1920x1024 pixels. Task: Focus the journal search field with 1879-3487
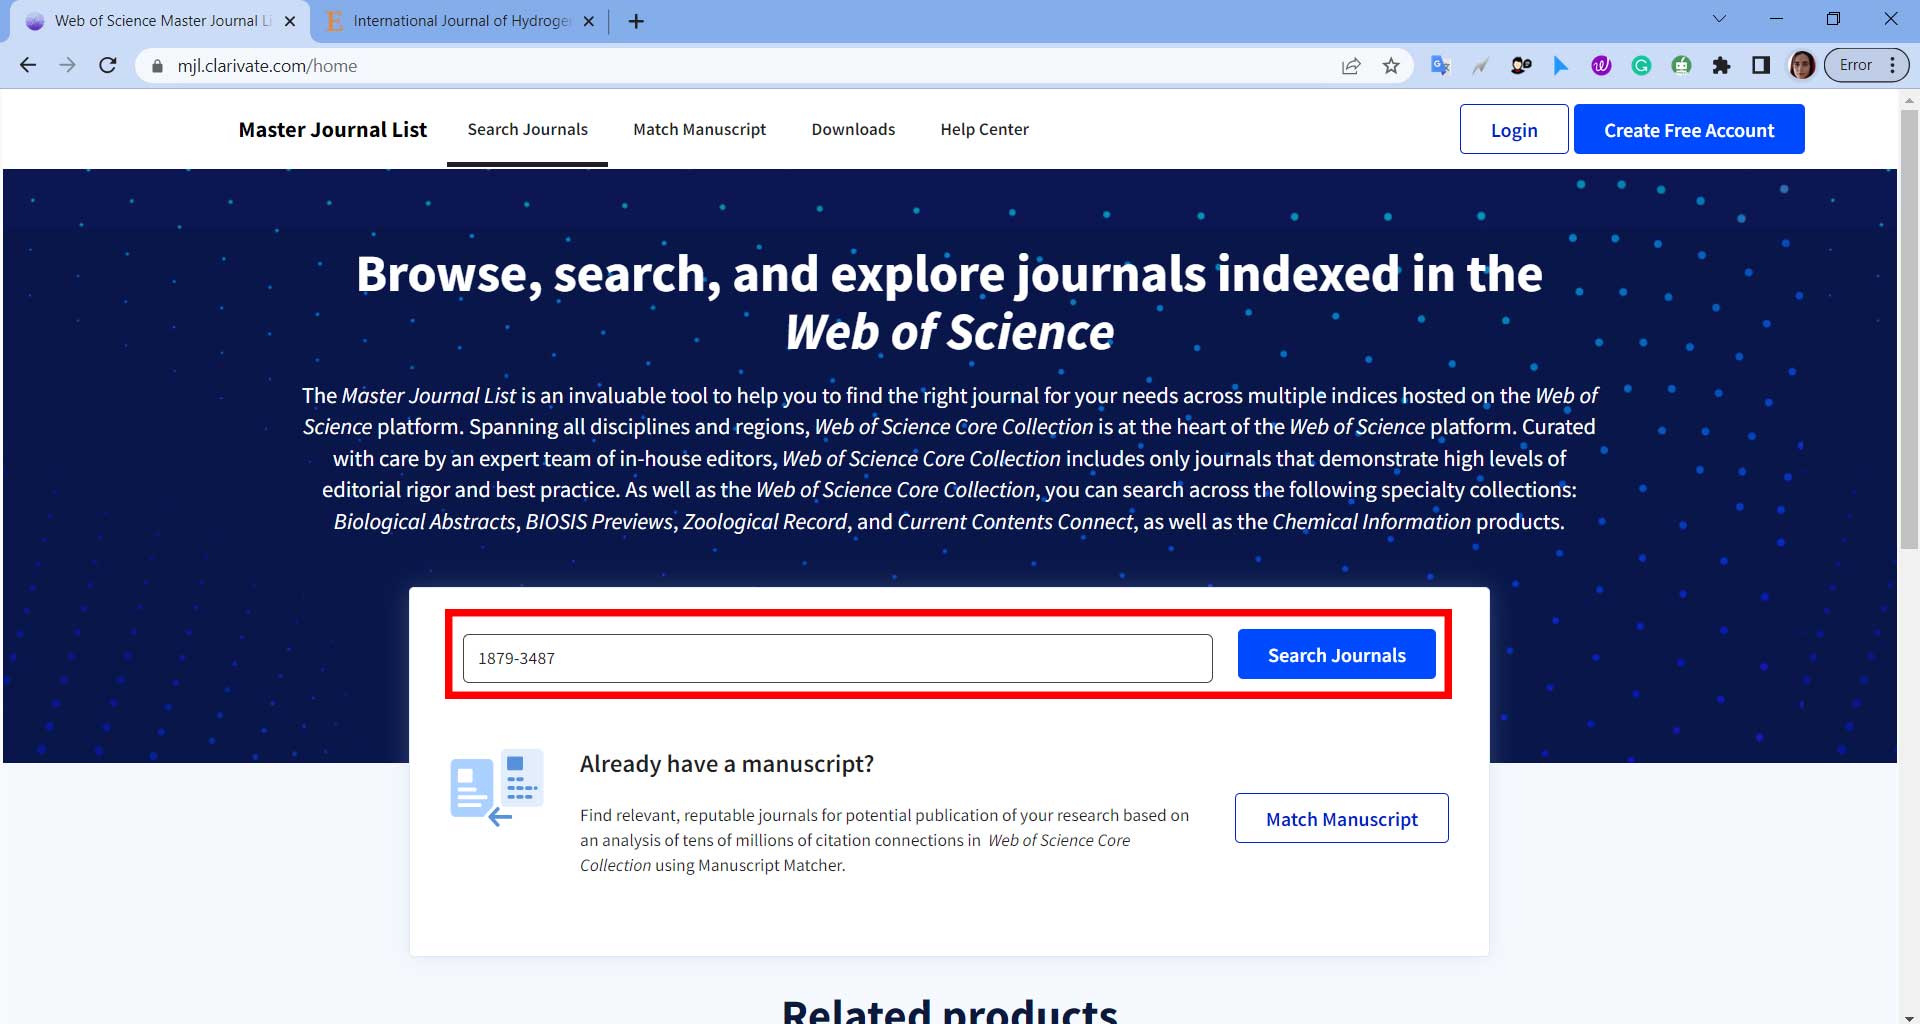tap(838, 658)
